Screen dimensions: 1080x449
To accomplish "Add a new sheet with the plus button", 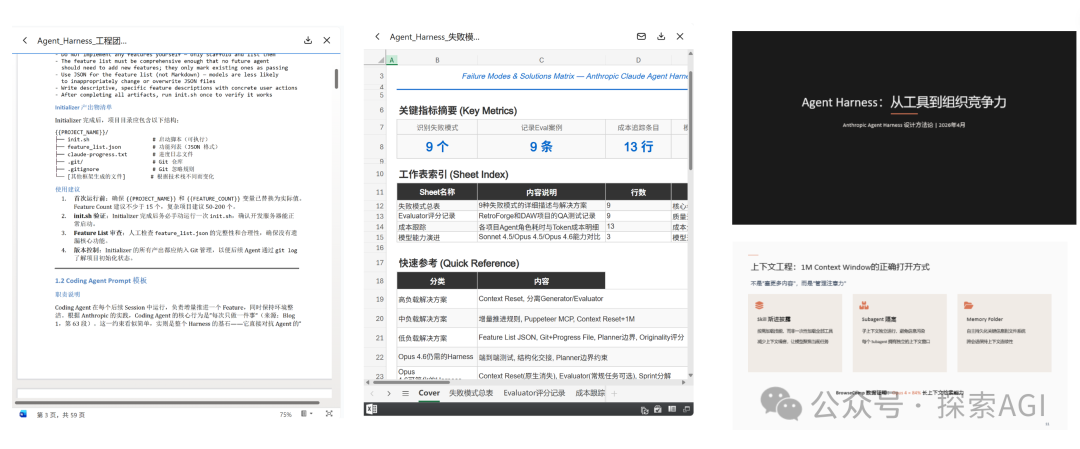I will [614, 393].
